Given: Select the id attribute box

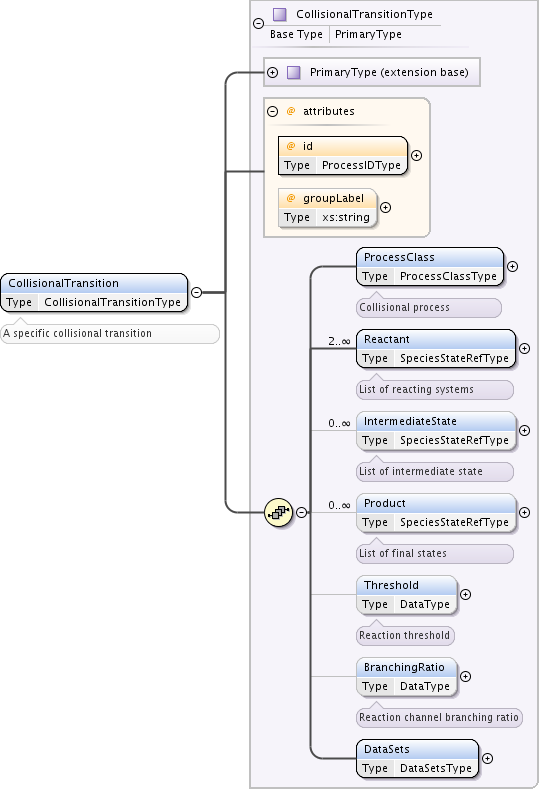Looking at the screenshot, I should (x=343, y=155).
